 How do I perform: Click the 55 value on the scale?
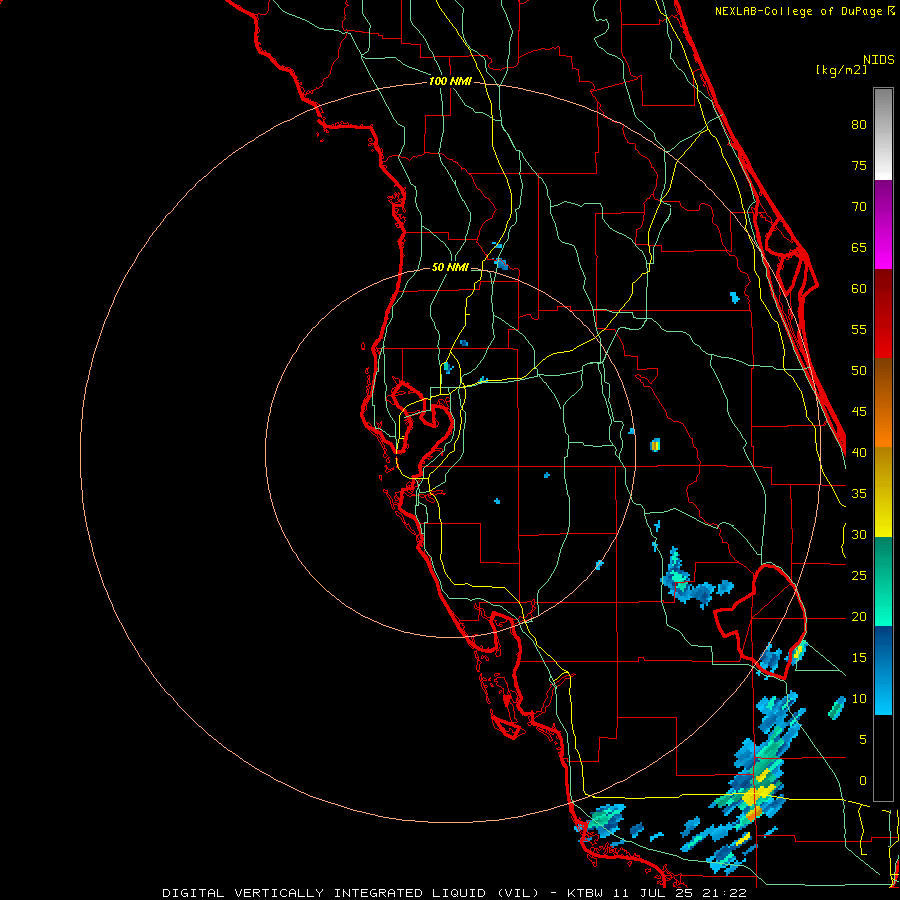point(859,329)
